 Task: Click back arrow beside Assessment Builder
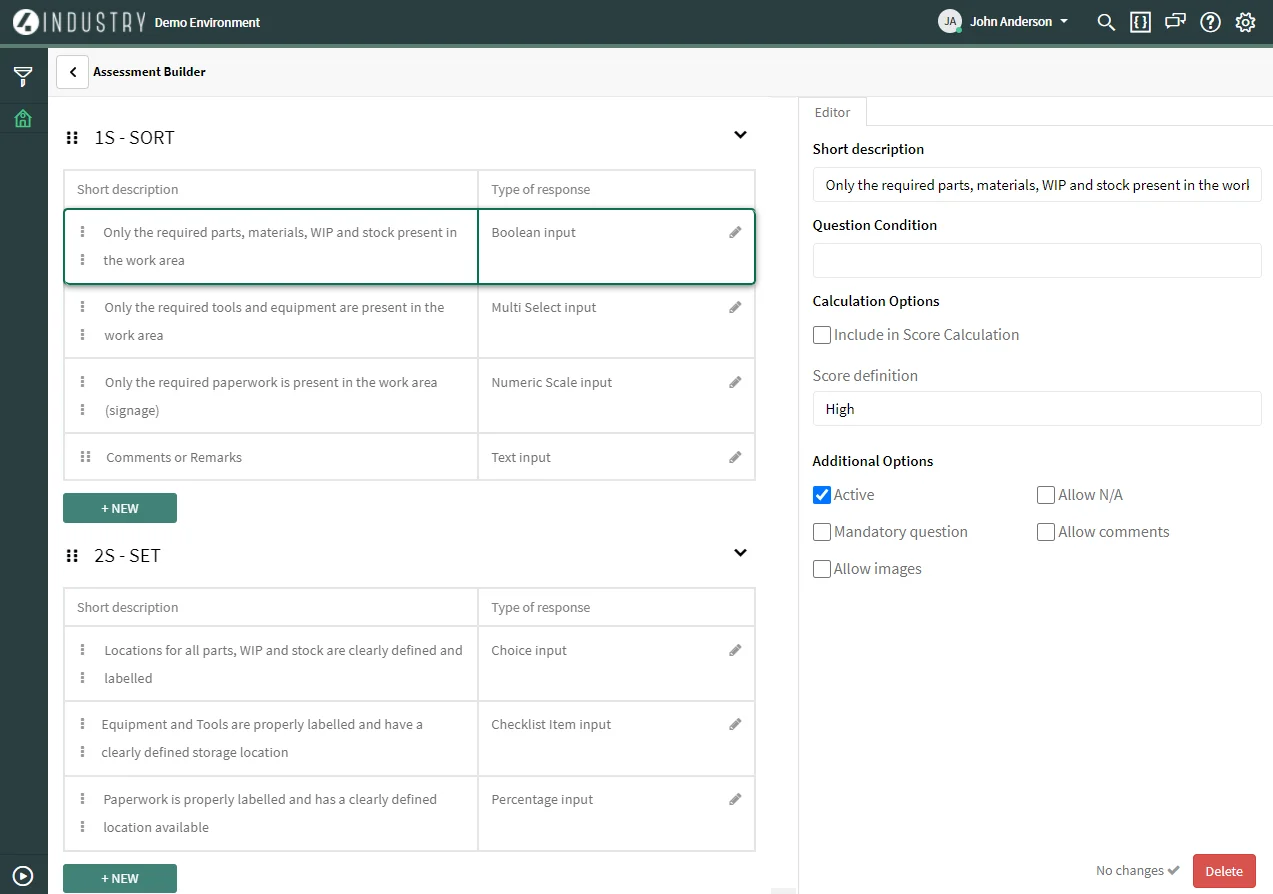(x=73, y=72)
